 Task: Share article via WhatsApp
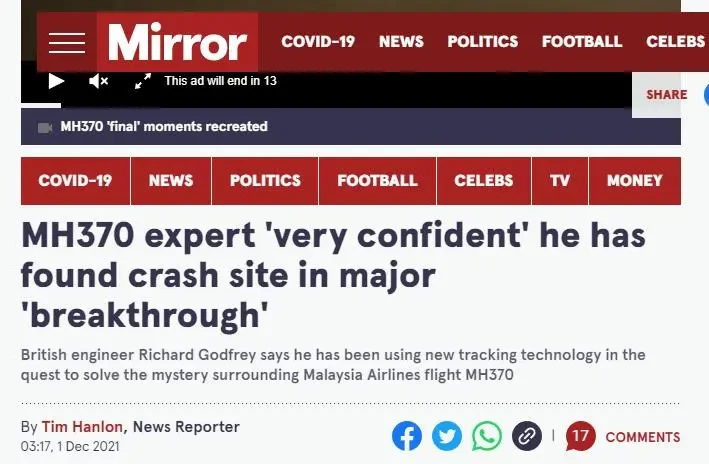point(487,436)
